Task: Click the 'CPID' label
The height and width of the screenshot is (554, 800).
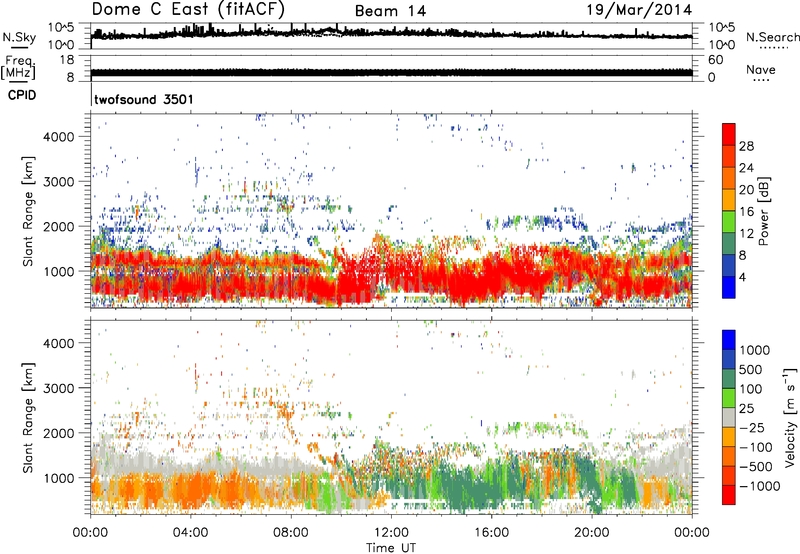Action: [x=22, y=95]
